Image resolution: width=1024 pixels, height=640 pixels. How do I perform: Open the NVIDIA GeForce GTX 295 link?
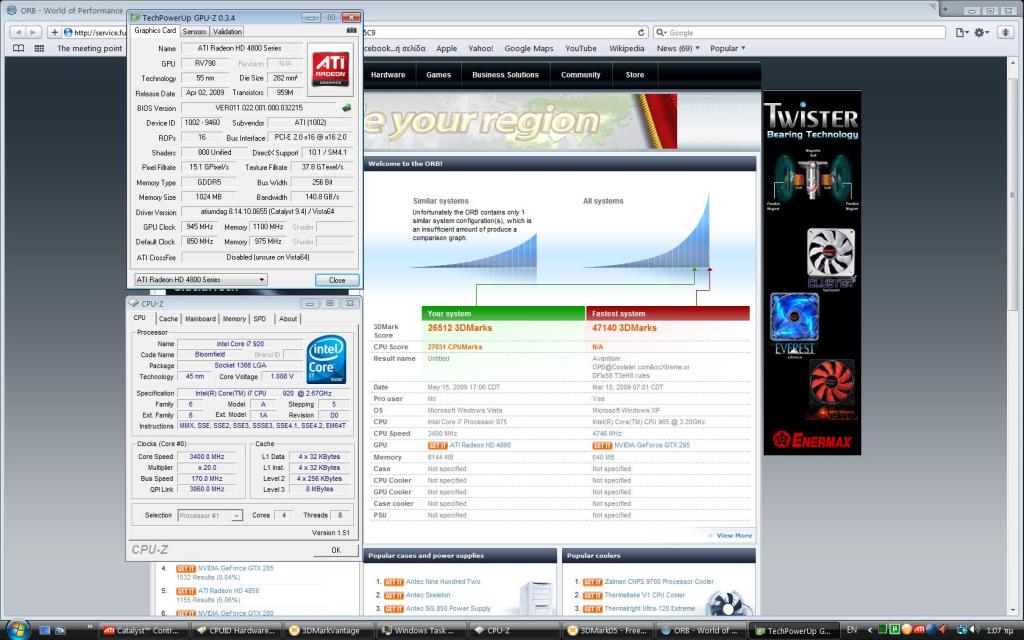pos(652,445)
